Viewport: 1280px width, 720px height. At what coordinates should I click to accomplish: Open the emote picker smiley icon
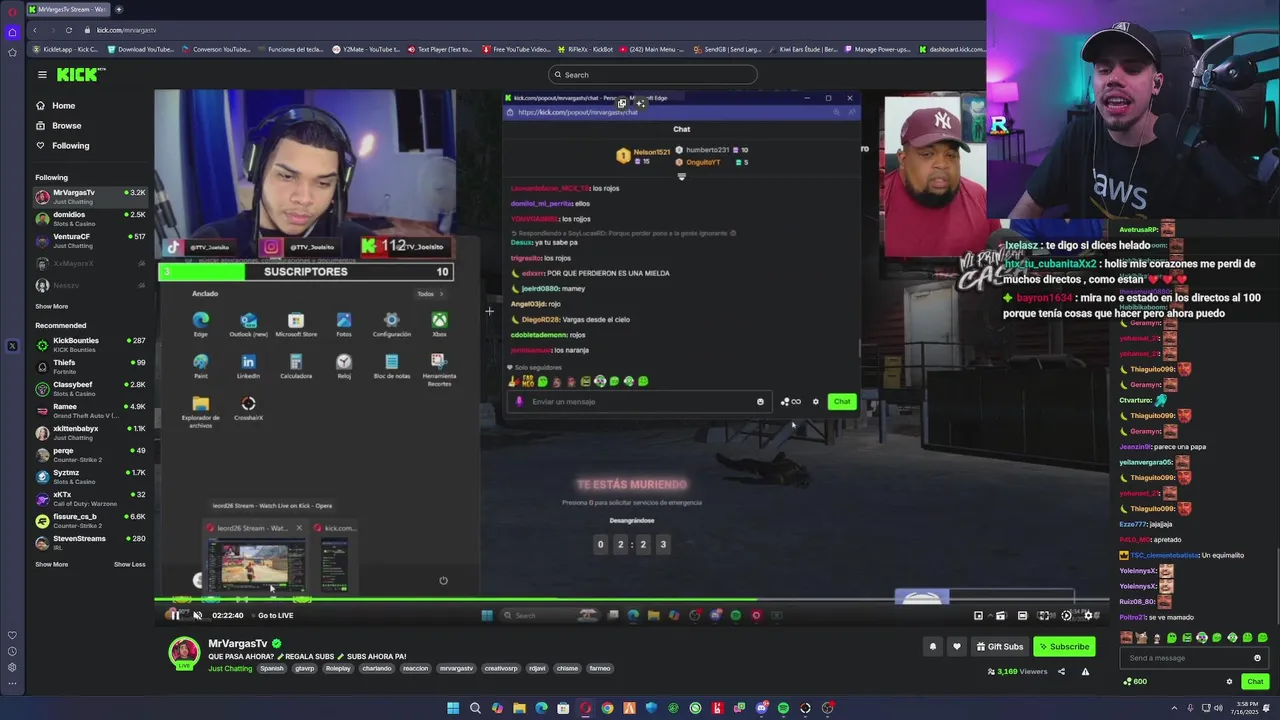coord(1257,658)
